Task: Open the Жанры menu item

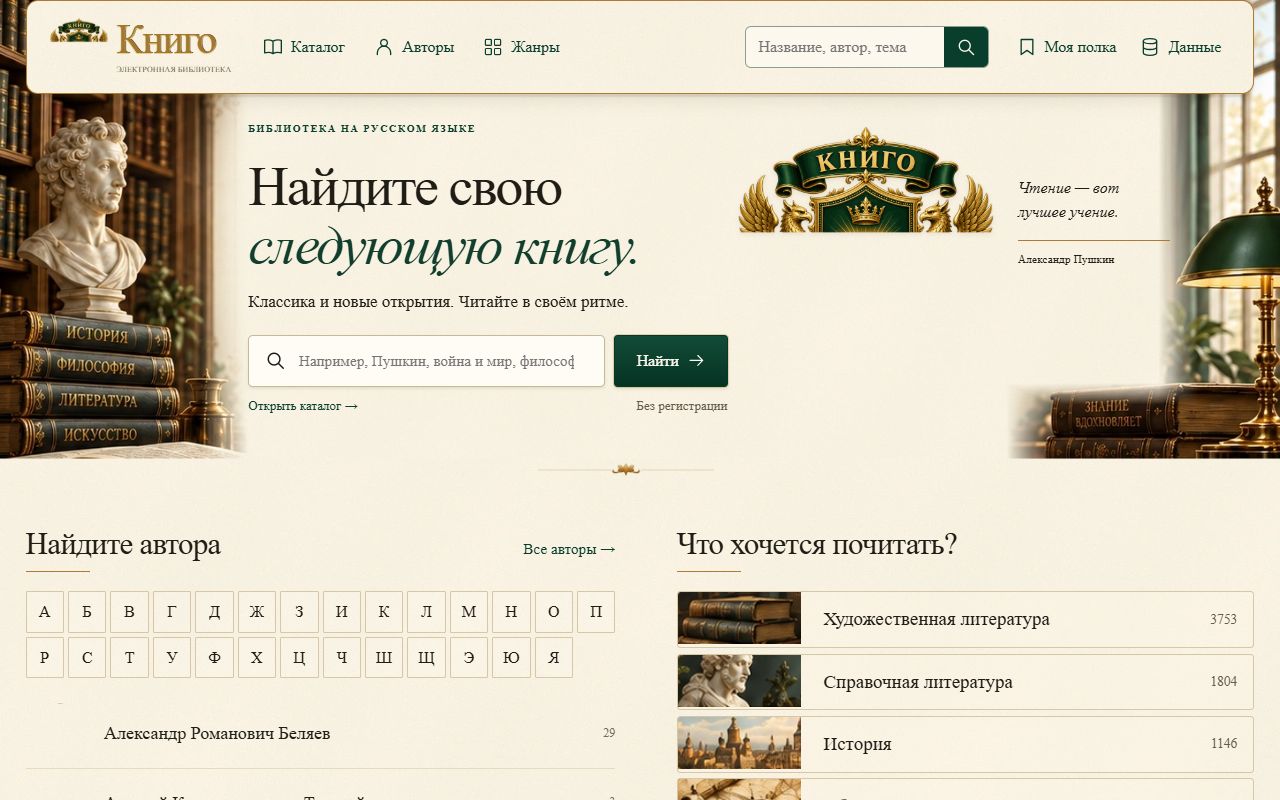Action: click(521, 47)
